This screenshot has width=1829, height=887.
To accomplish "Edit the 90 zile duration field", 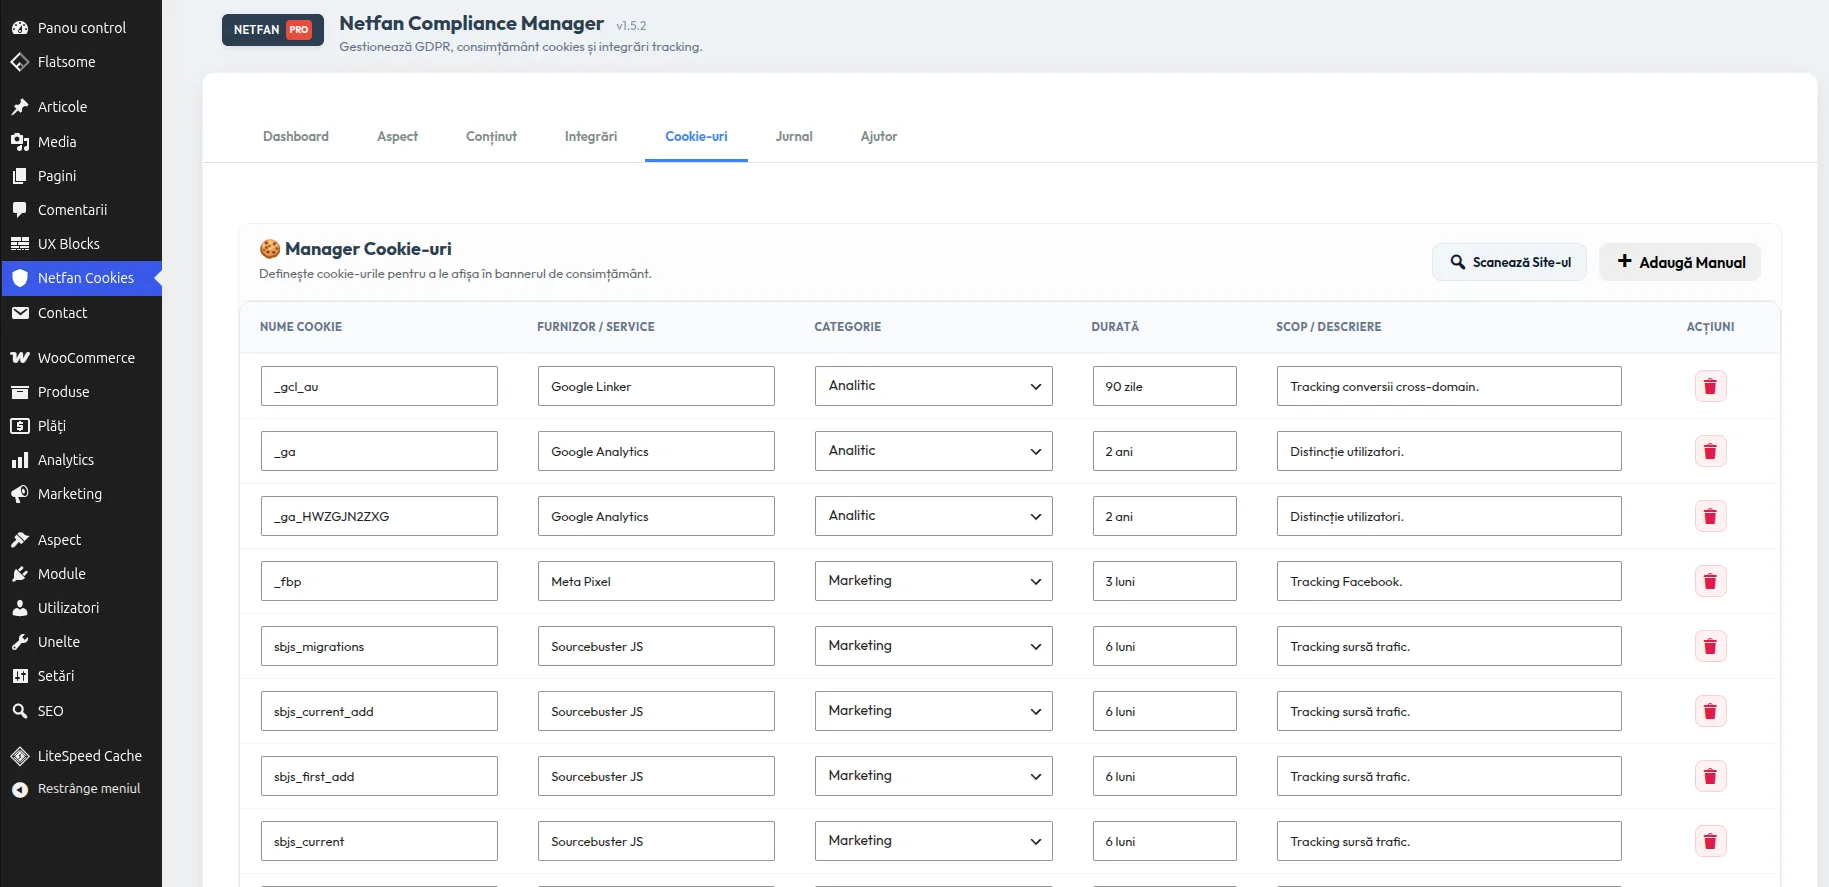I will [x=1164, y=386].
